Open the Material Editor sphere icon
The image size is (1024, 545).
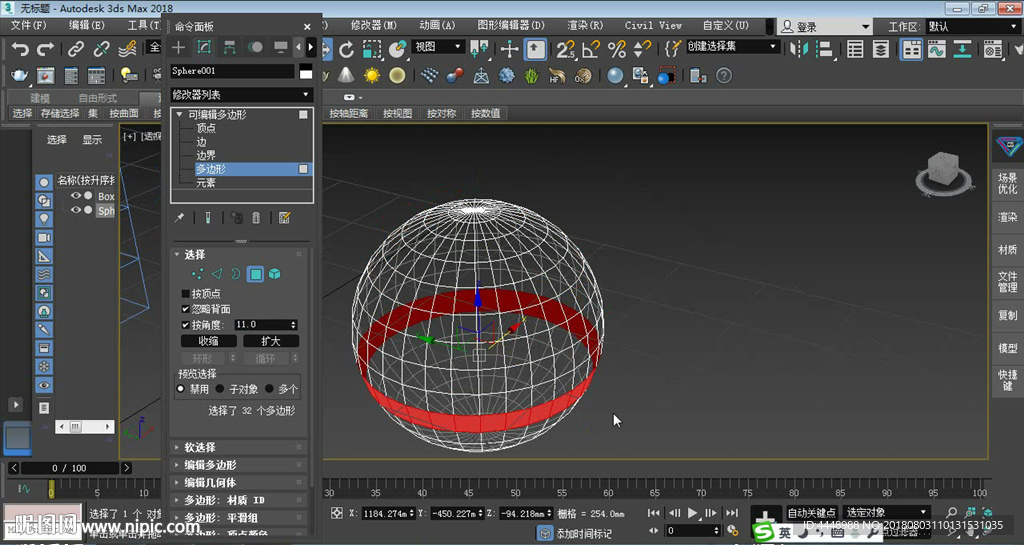[x=615, y=76]
